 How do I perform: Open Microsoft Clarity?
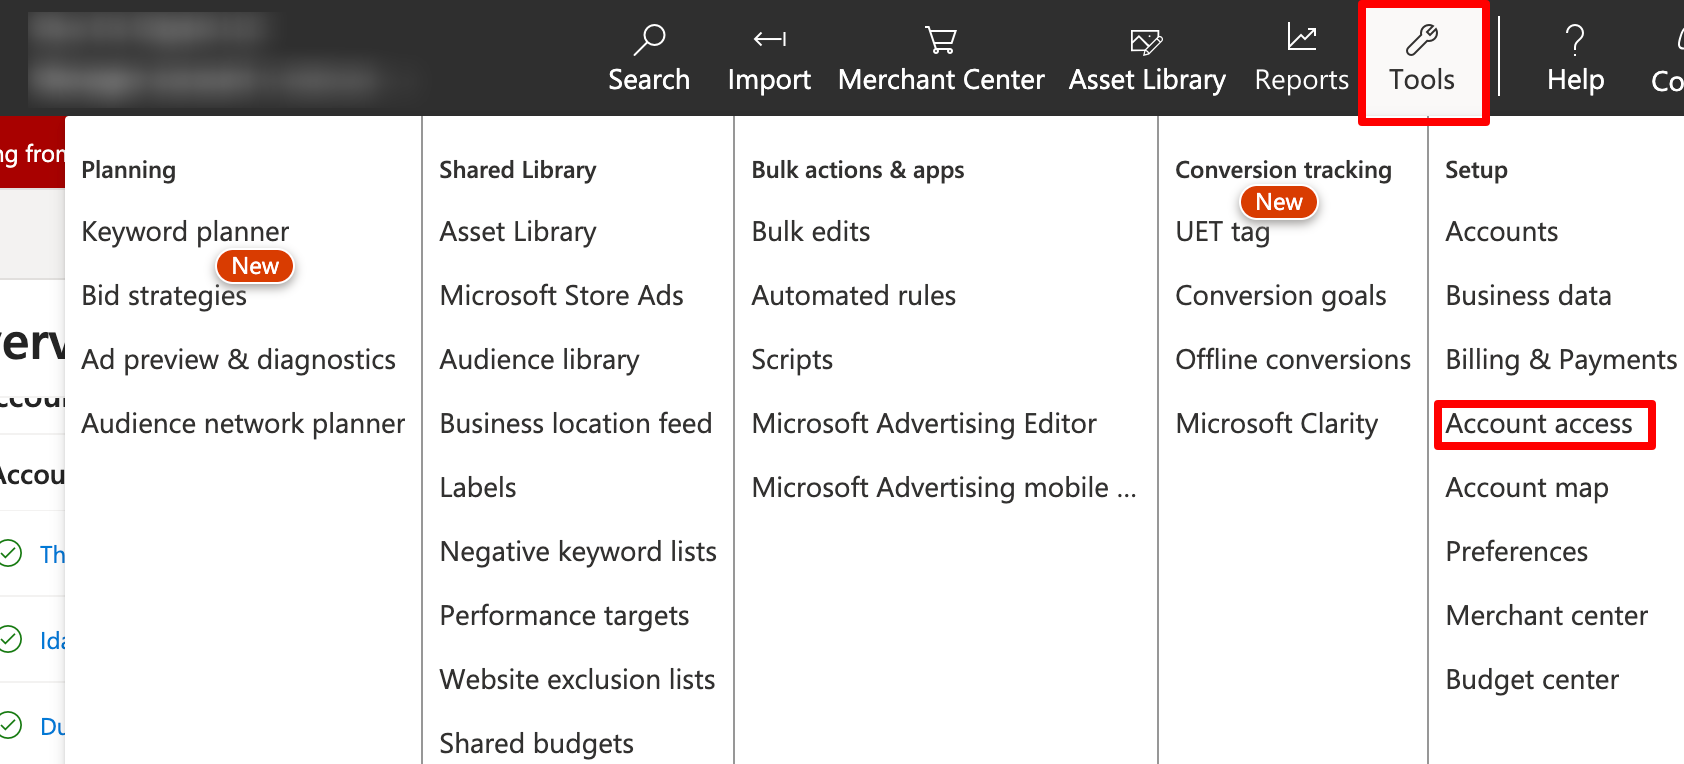point(1277,424)
